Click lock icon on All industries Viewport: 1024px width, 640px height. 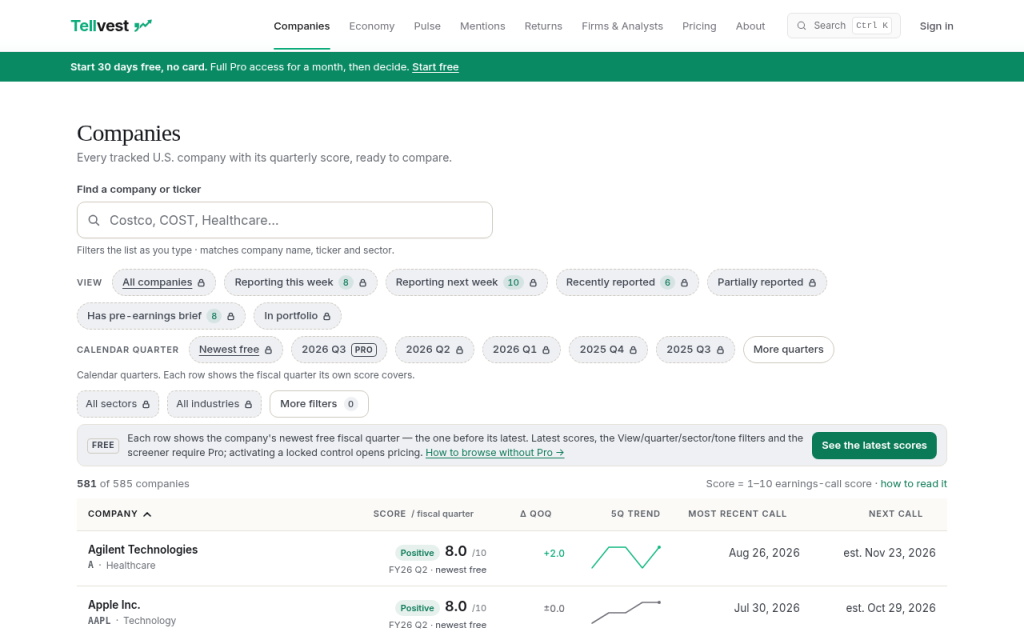248,404
